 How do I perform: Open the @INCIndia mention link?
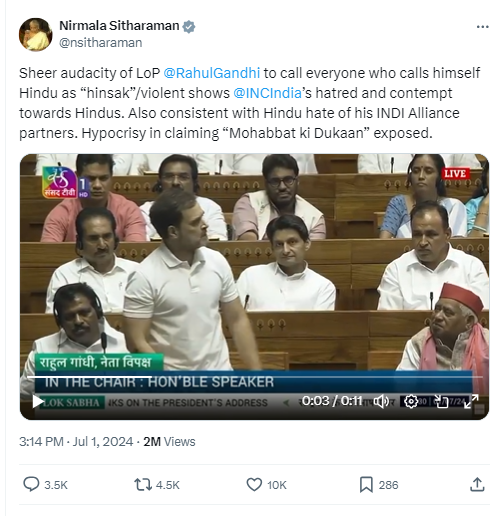point(267,93)
